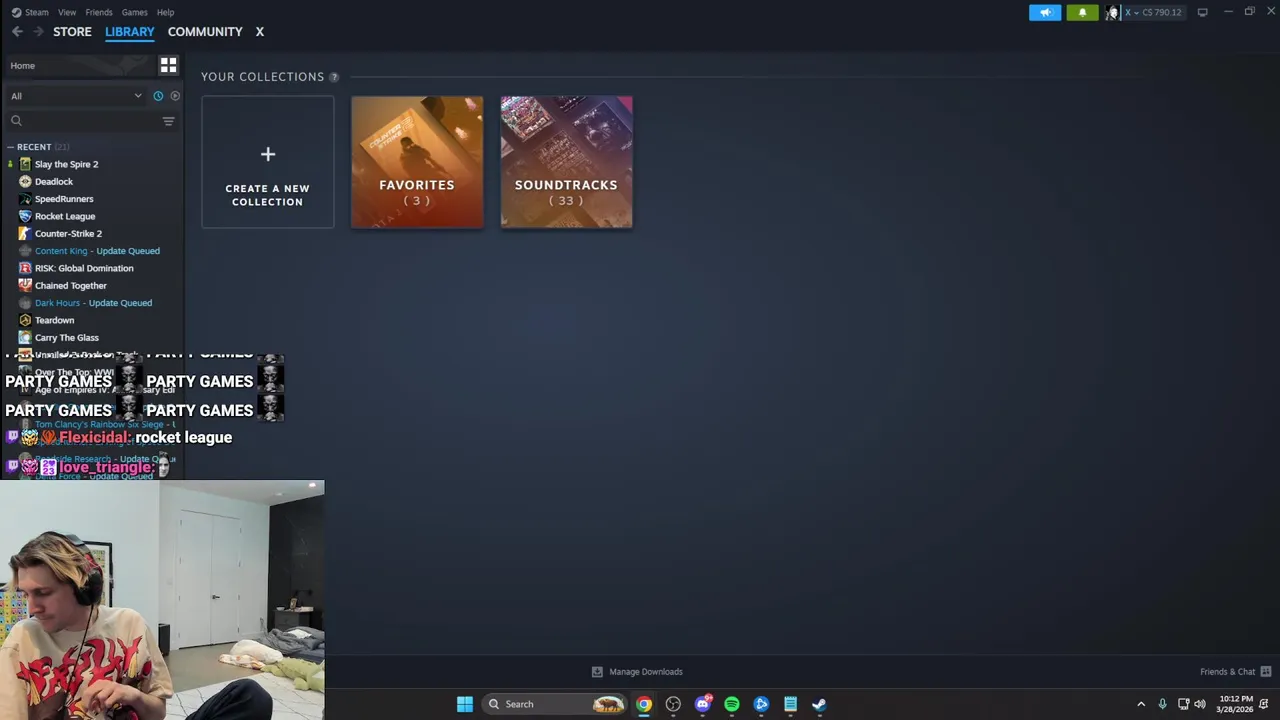Select Chained Together in the games list
This screenshot has height=720, width=1280.
coord(70,286)
